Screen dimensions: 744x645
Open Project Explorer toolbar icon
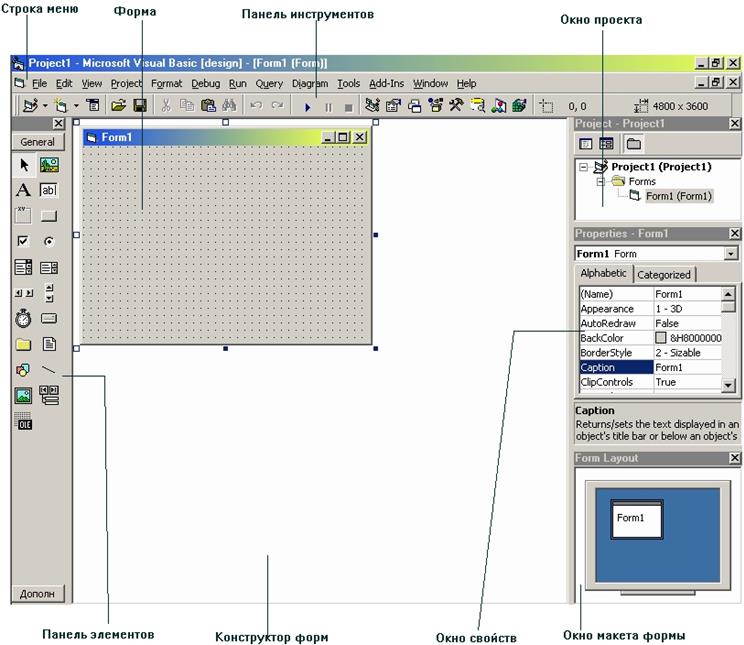coord(372,105)
